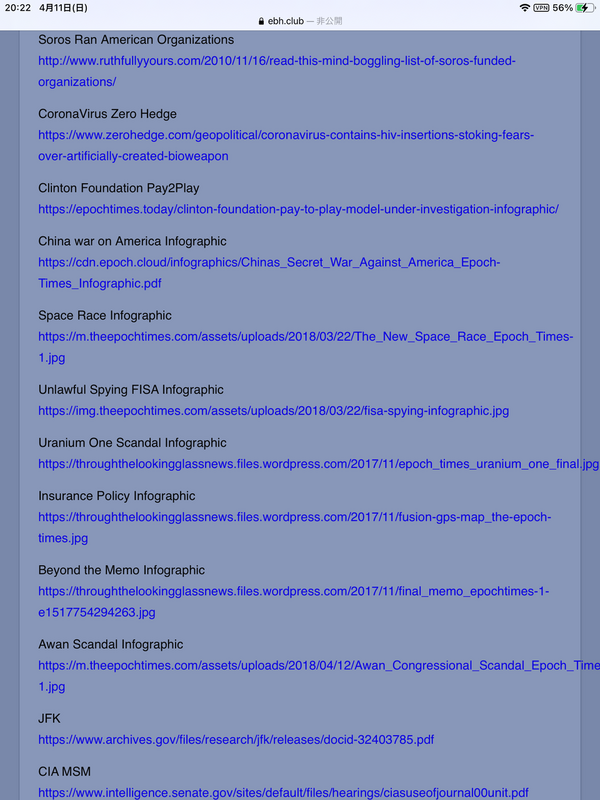Screen dimensions: 600x800
Task: Open the fisa-spying-infographic.jpg link
Action: pos(273,410)
